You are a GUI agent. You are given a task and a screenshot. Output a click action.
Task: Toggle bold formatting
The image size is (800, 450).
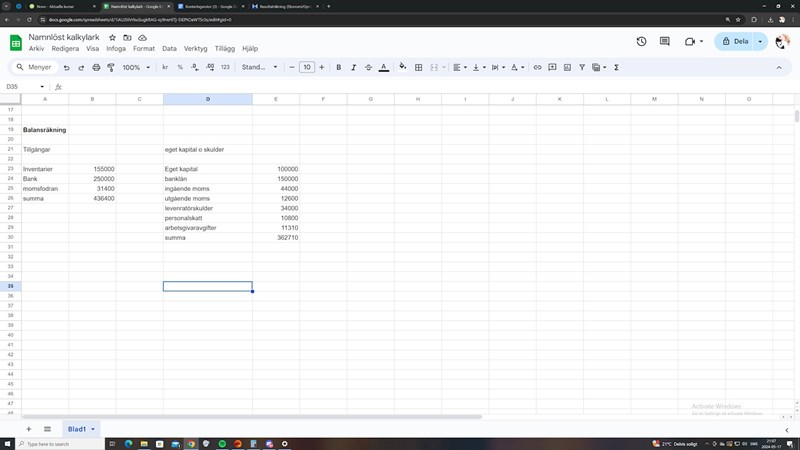pyautogui.click(x=339, y=68)
